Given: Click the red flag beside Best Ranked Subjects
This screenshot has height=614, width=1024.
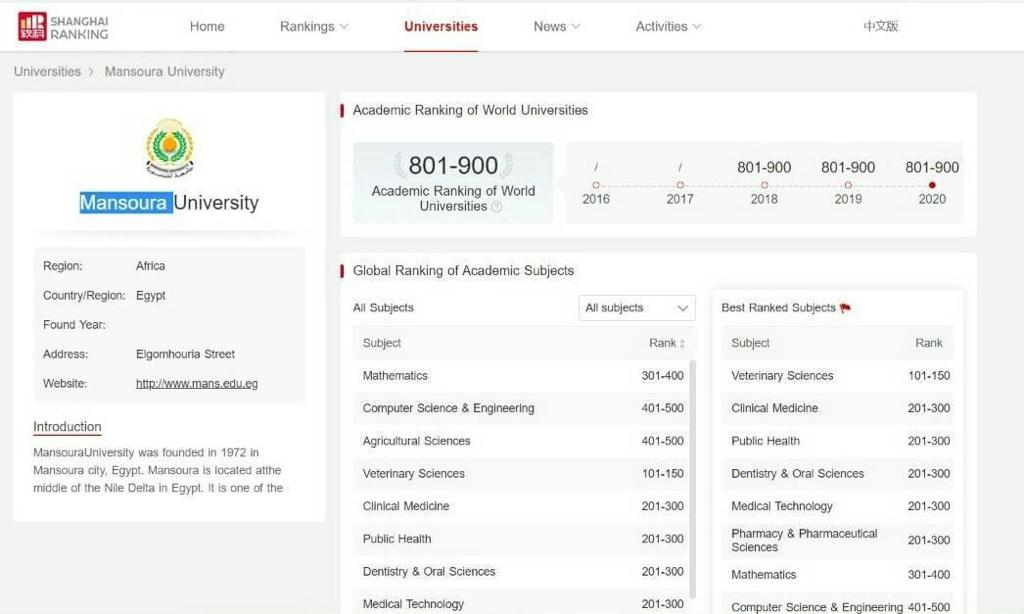Looking at the screenshot, I should tap(846, 308).
